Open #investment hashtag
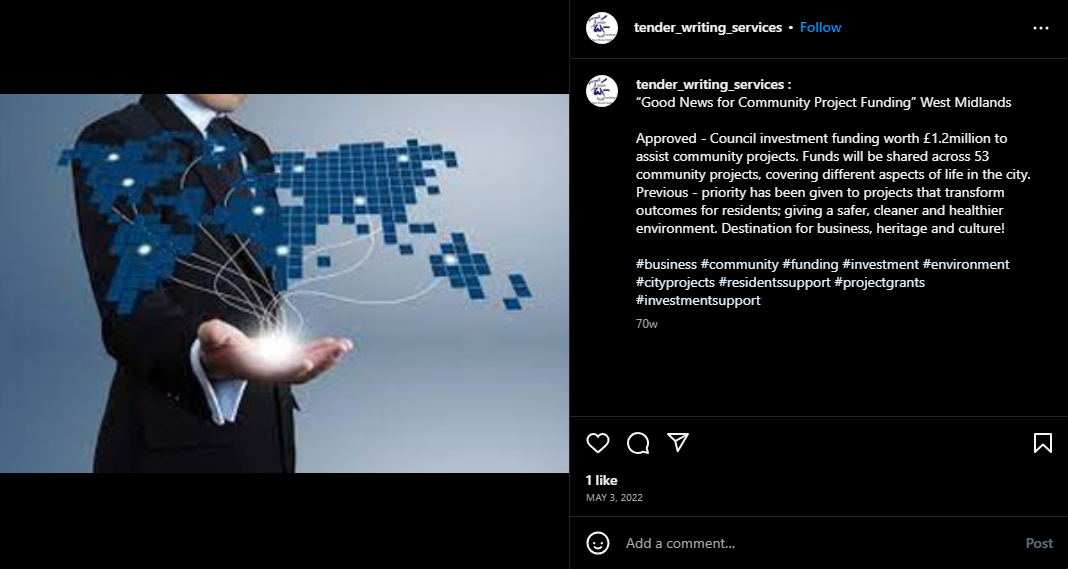 880,264
